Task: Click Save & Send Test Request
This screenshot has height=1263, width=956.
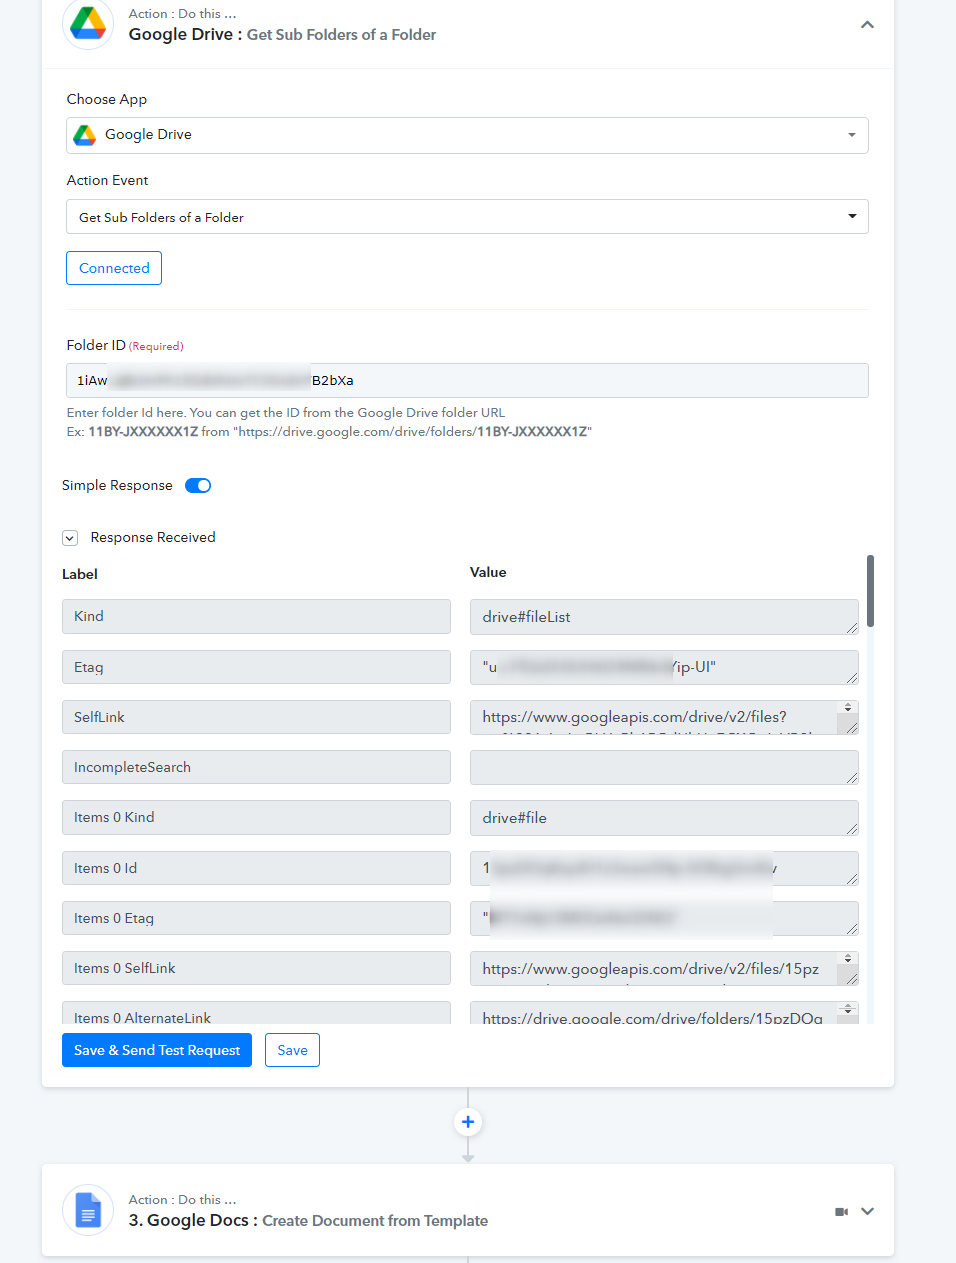Action: coord(157,1050)
